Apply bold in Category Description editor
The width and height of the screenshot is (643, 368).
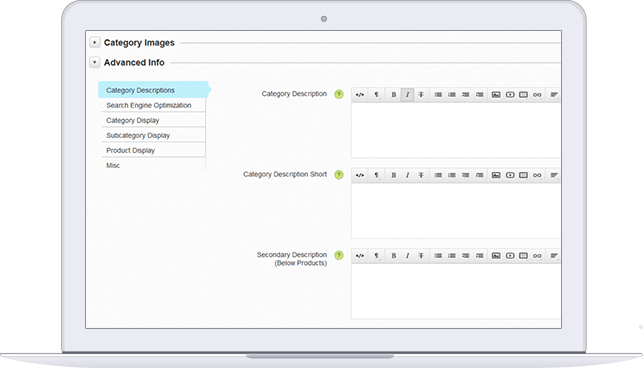coord(393,95)
